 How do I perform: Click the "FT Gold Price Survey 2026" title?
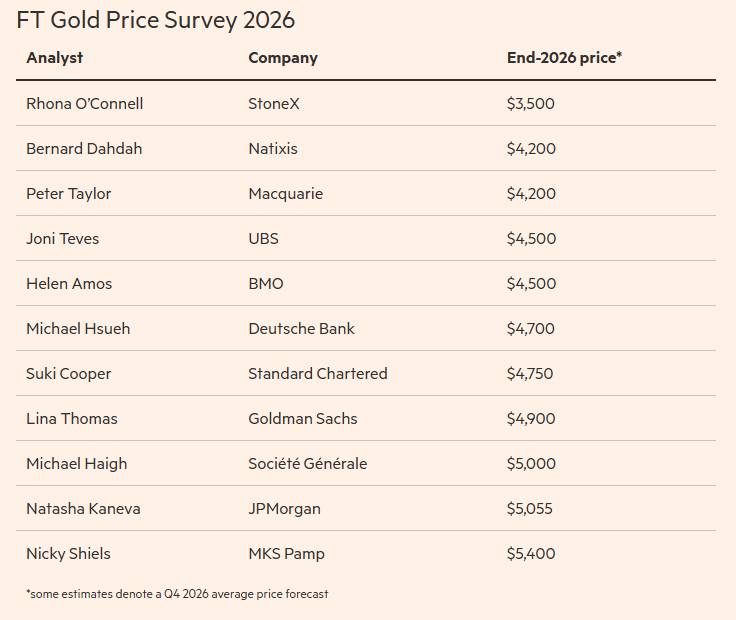[155, 20]
